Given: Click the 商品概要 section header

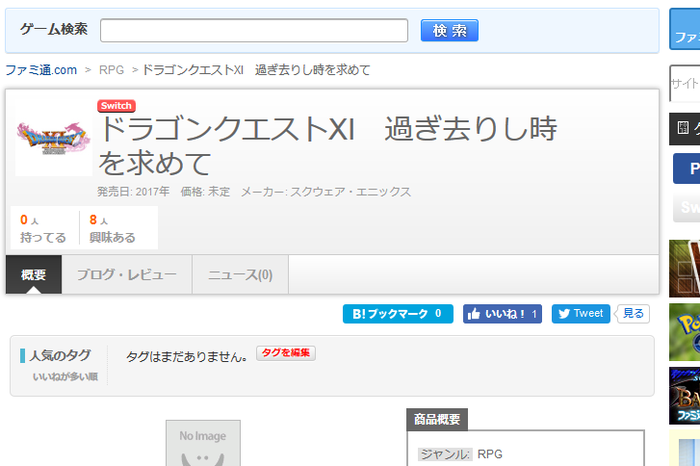Looking at the screenshot, I should [x=437, y=419].
